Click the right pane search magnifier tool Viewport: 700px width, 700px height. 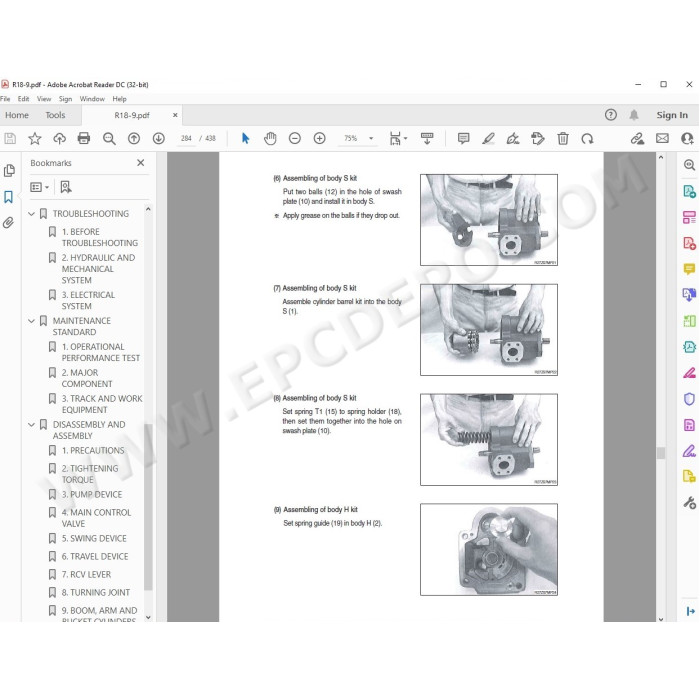click(689, 165)
